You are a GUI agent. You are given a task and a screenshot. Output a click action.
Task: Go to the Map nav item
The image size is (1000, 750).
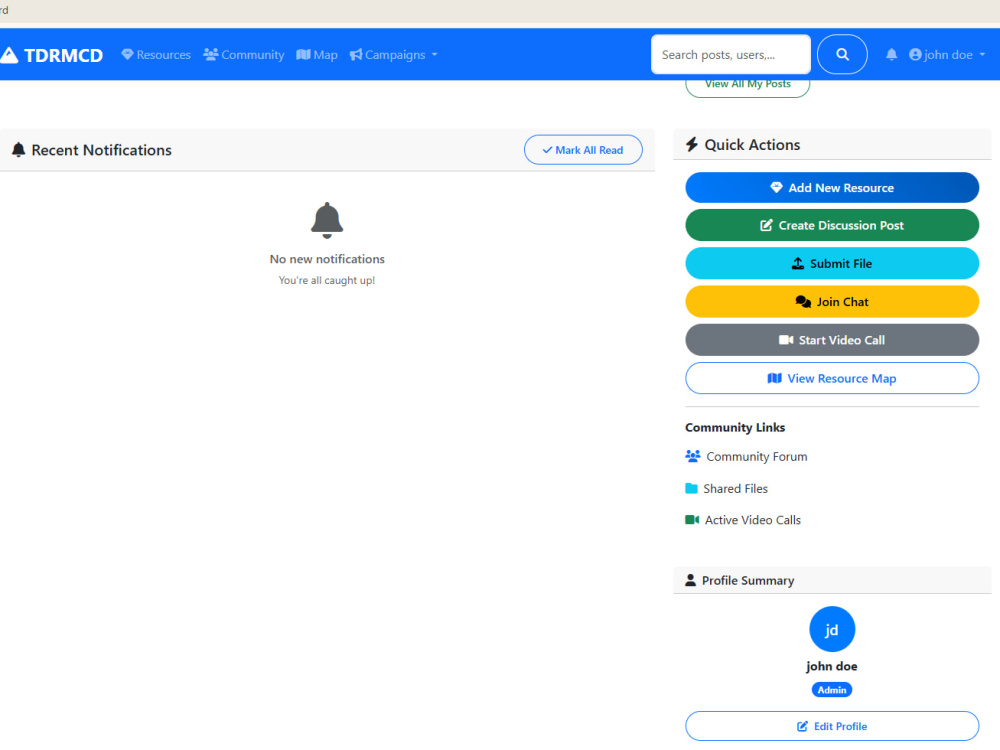317,55
